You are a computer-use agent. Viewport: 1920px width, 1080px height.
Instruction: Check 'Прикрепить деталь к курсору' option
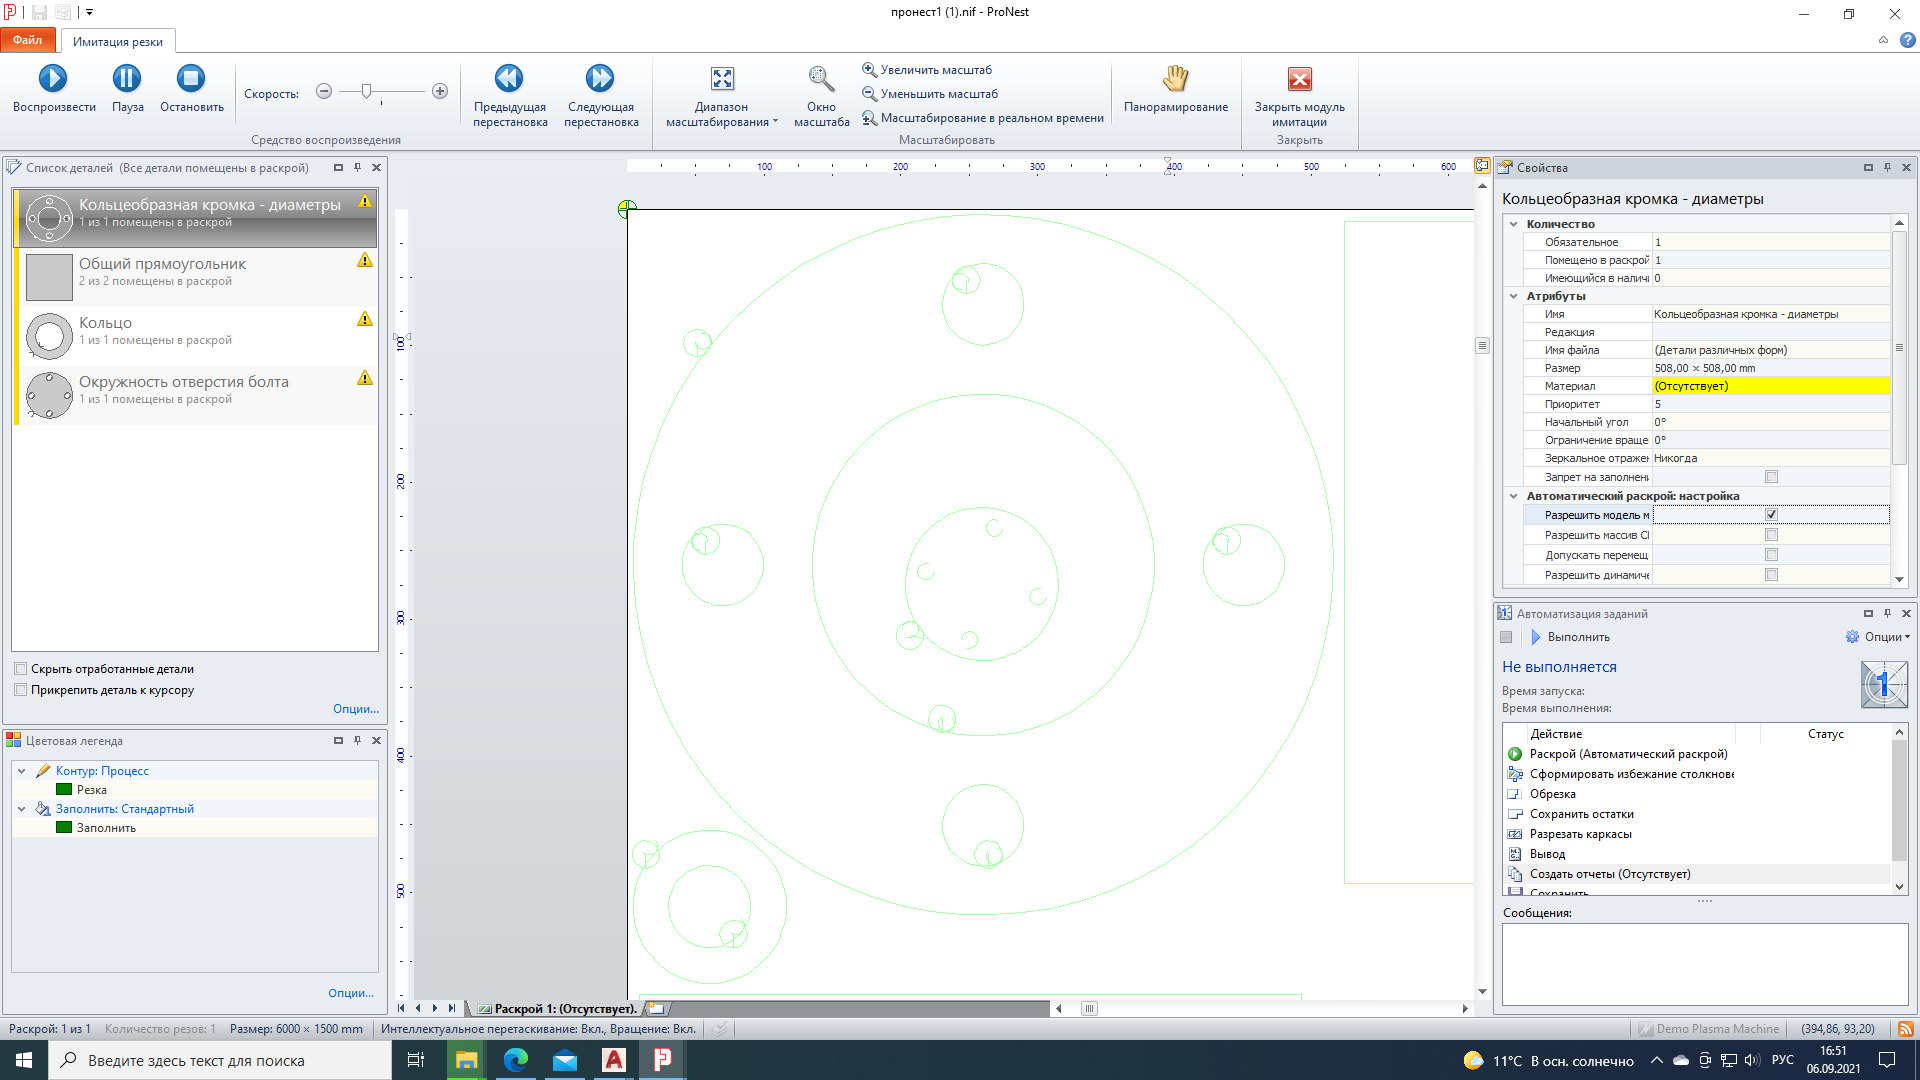pyautogui.click(x=21, y=690)
